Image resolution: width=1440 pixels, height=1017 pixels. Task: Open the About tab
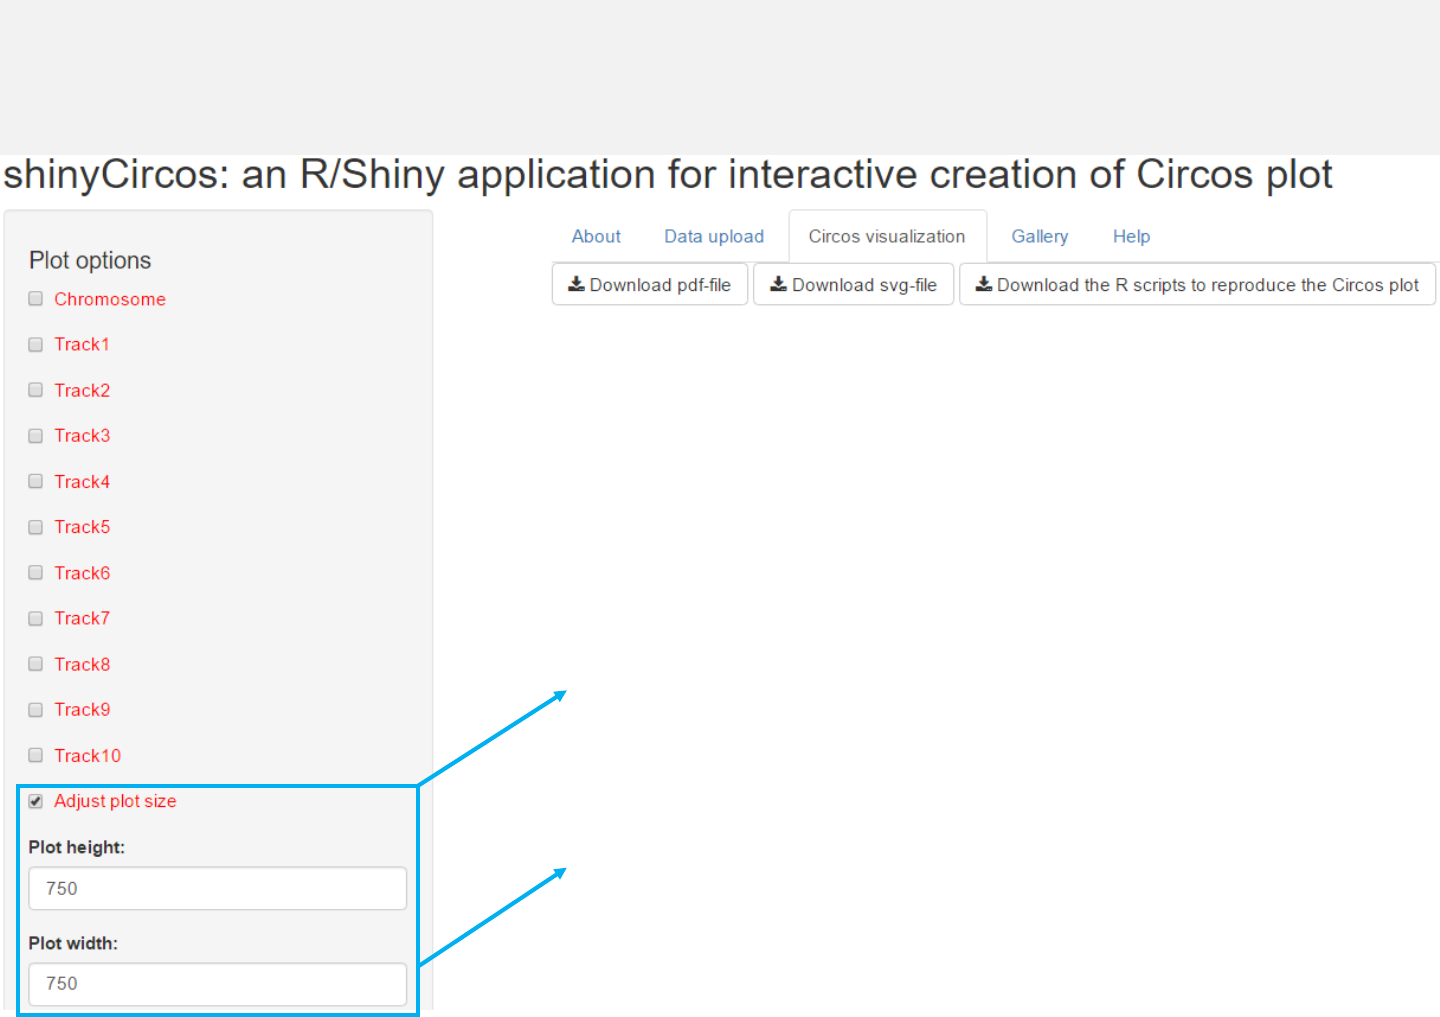pyautogui.click(x=596, y=236)
